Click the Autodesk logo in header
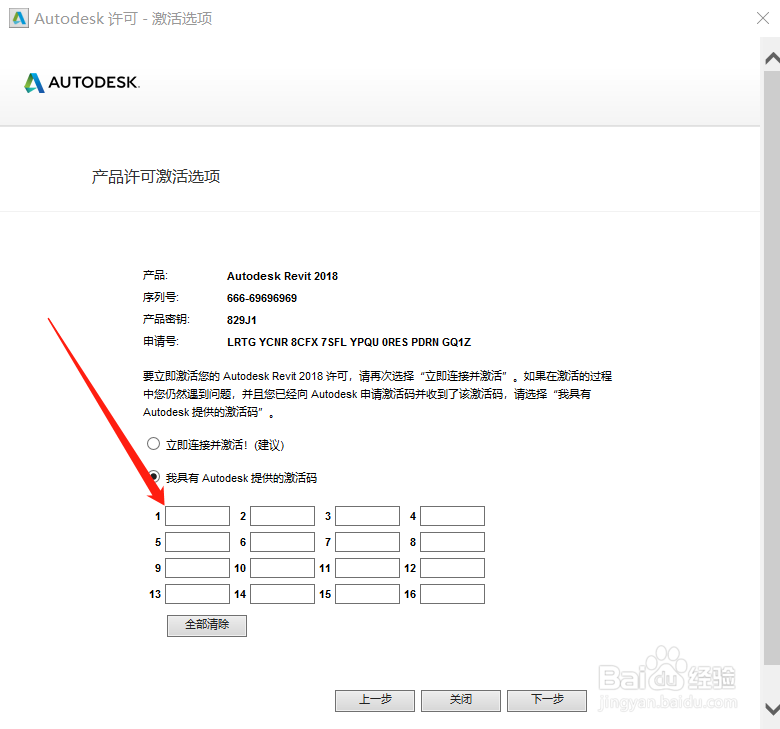Viewport: 780px width, 729px height. [82, 83]
